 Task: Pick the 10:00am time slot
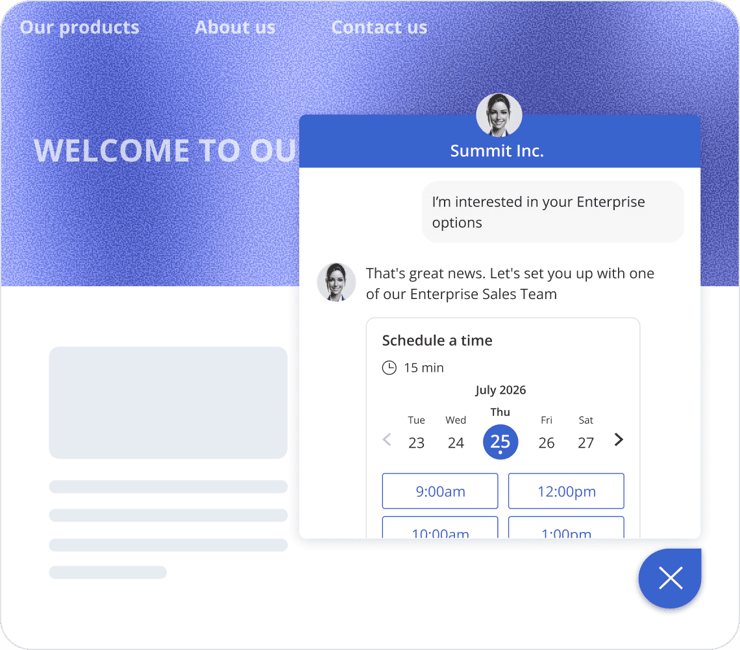[x=440, y=528]
